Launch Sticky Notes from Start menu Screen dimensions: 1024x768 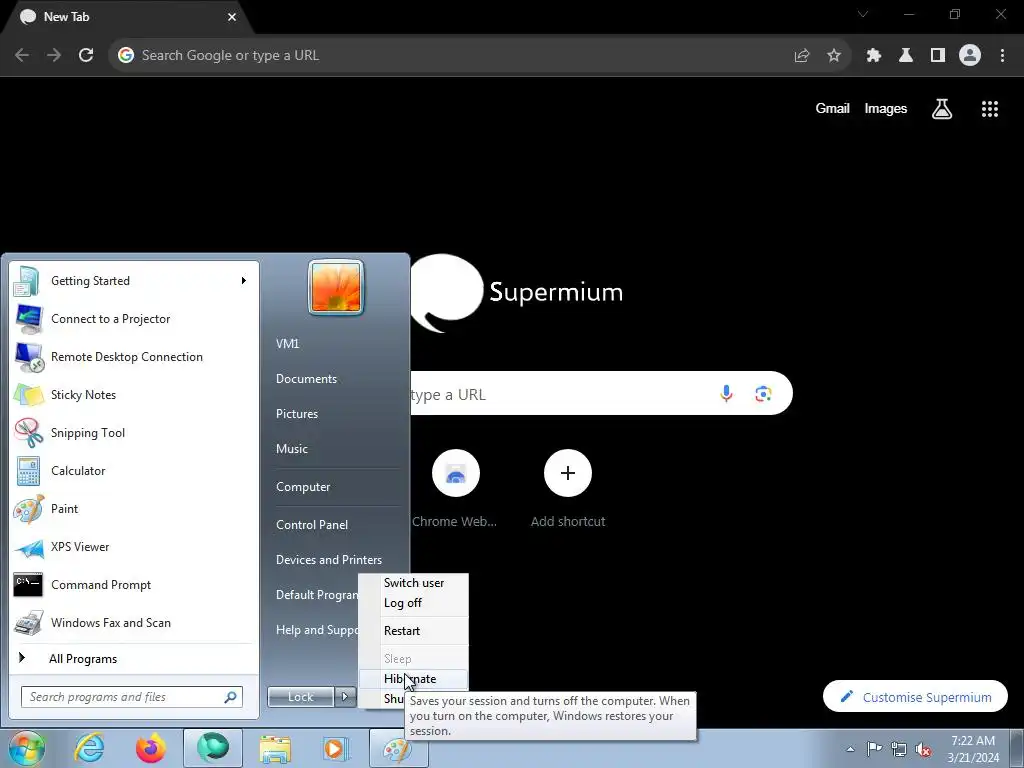tap(134, 395)
